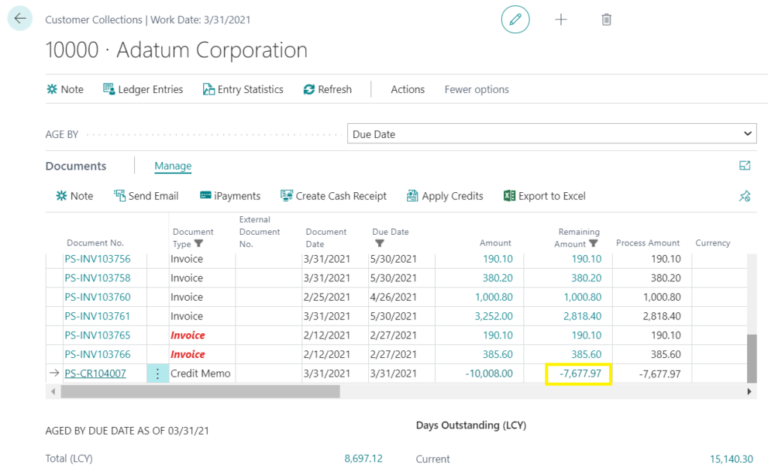Screen dimensions: 768x475
Task: Expand Documents part with pop-out icon
Action: point(744,166)
